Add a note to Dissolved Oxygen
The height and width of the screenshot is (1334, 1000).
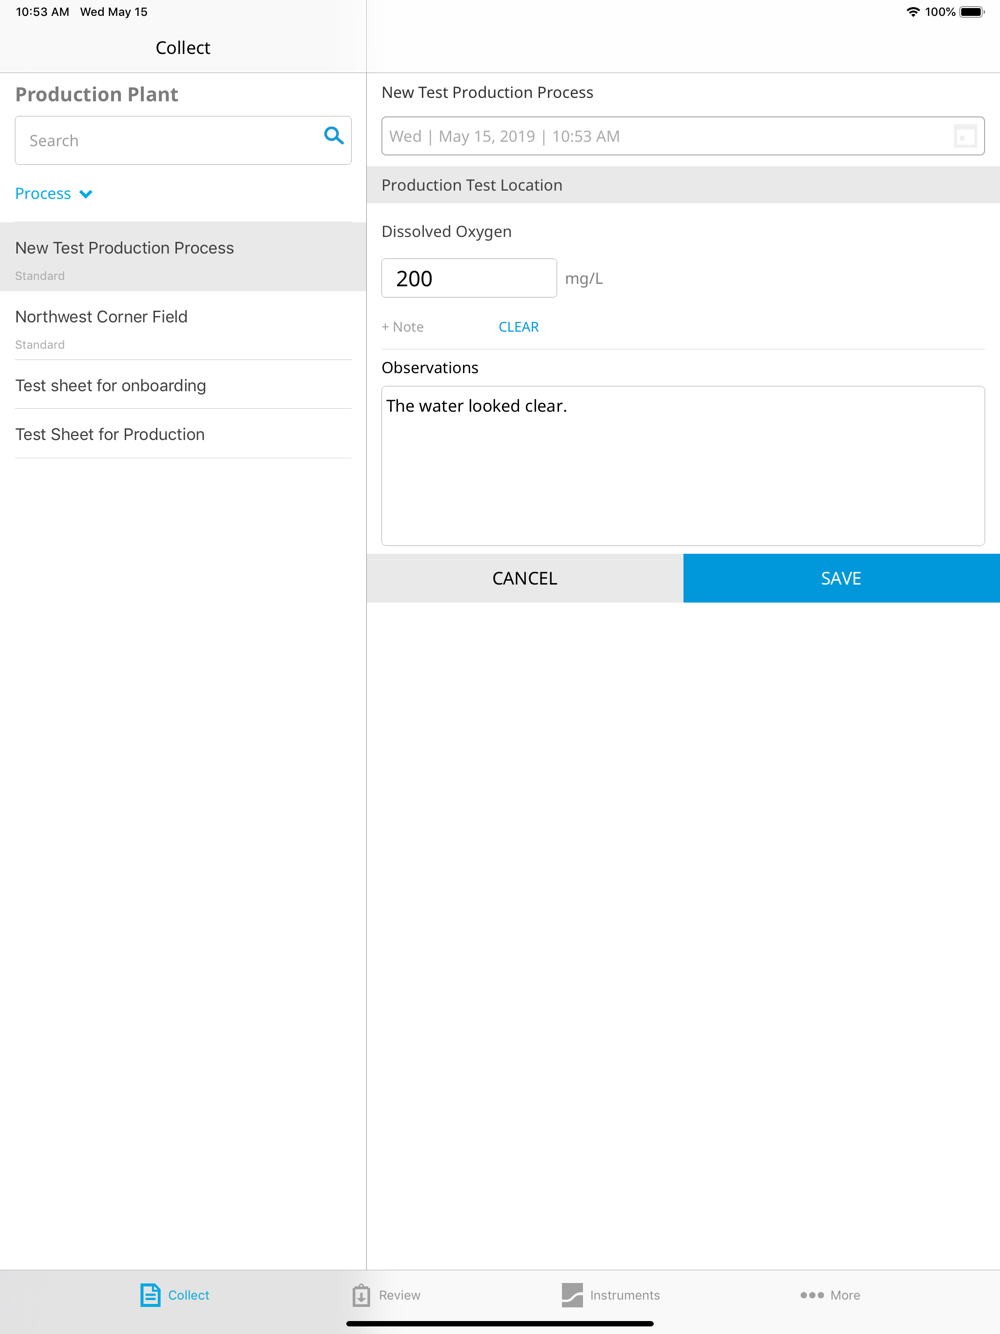[402, 327]
